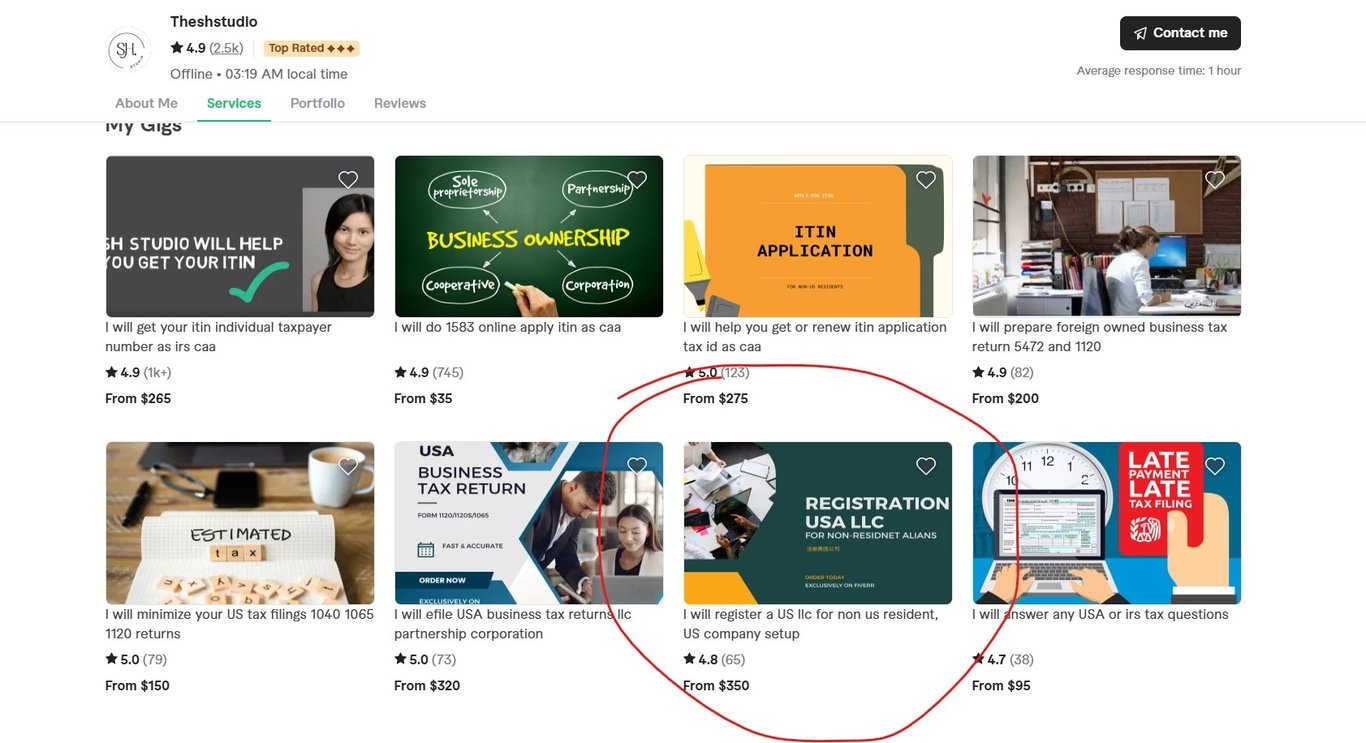1366x743 pixels.
Task: Open the Portfolio tab
Action: (x=317, y=103)
